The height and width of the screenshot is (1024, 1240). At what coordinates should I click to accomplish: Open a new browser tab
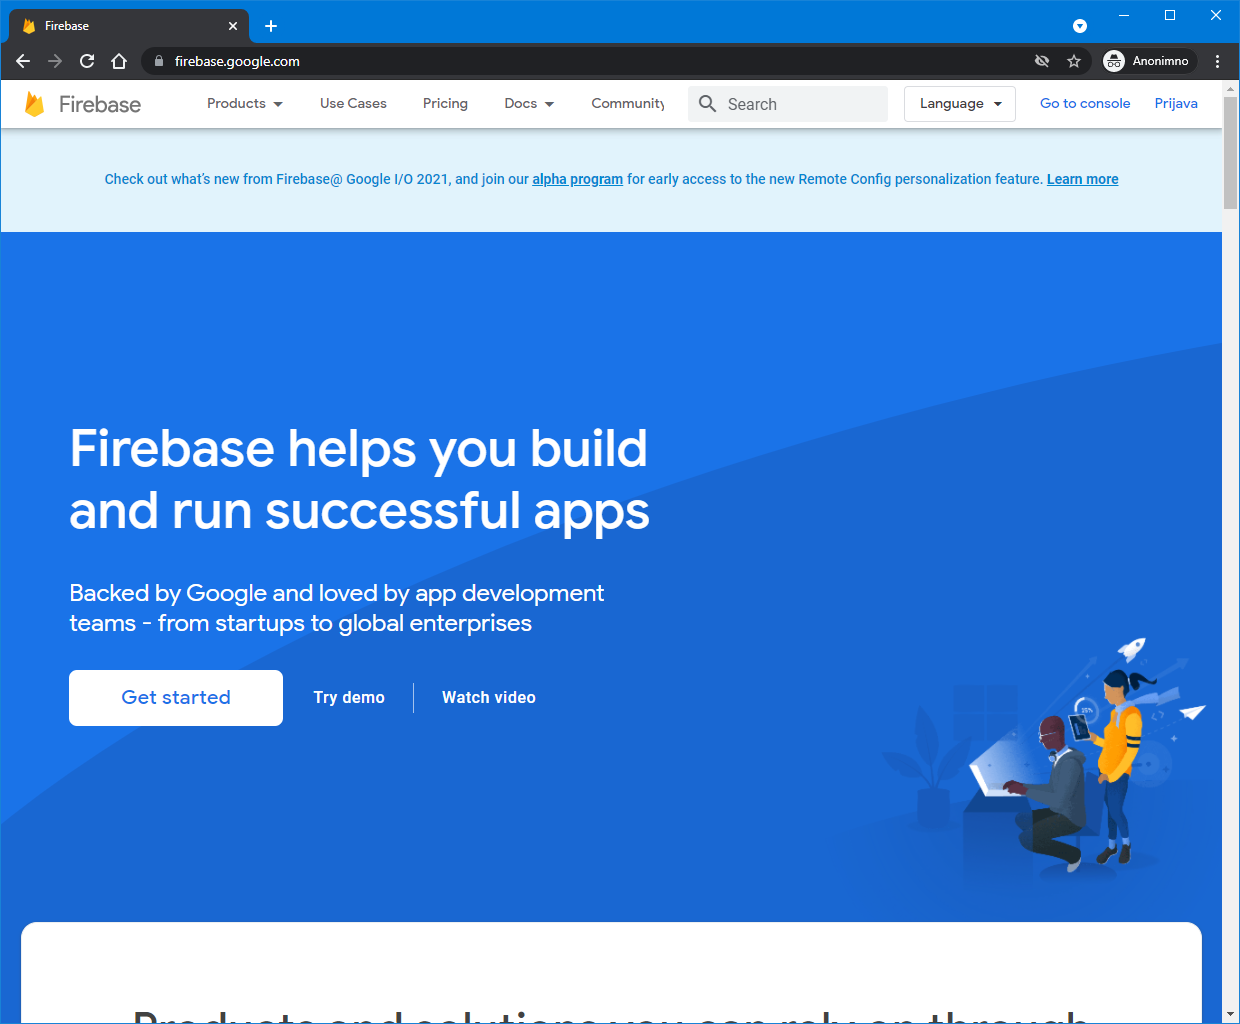pos(271,26)
